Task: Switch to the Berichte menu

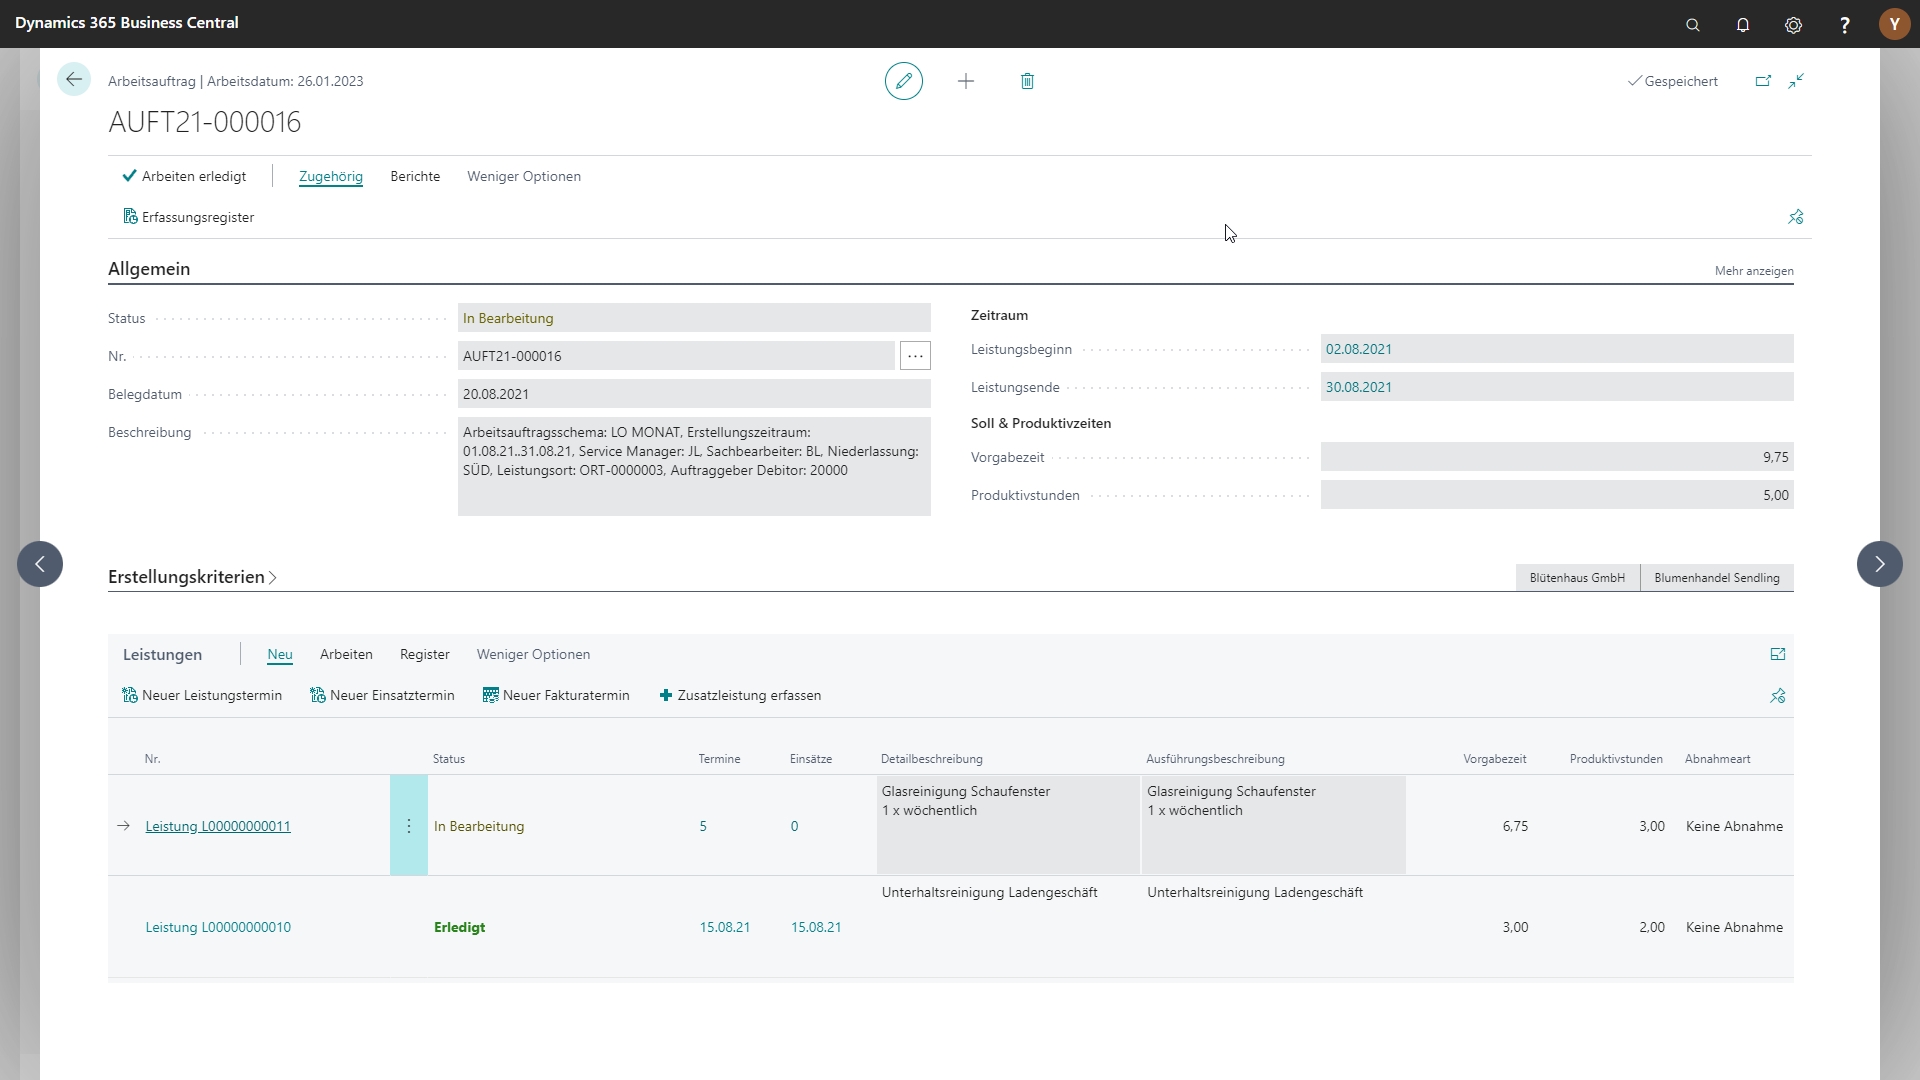Action: [x=415, y=176]
